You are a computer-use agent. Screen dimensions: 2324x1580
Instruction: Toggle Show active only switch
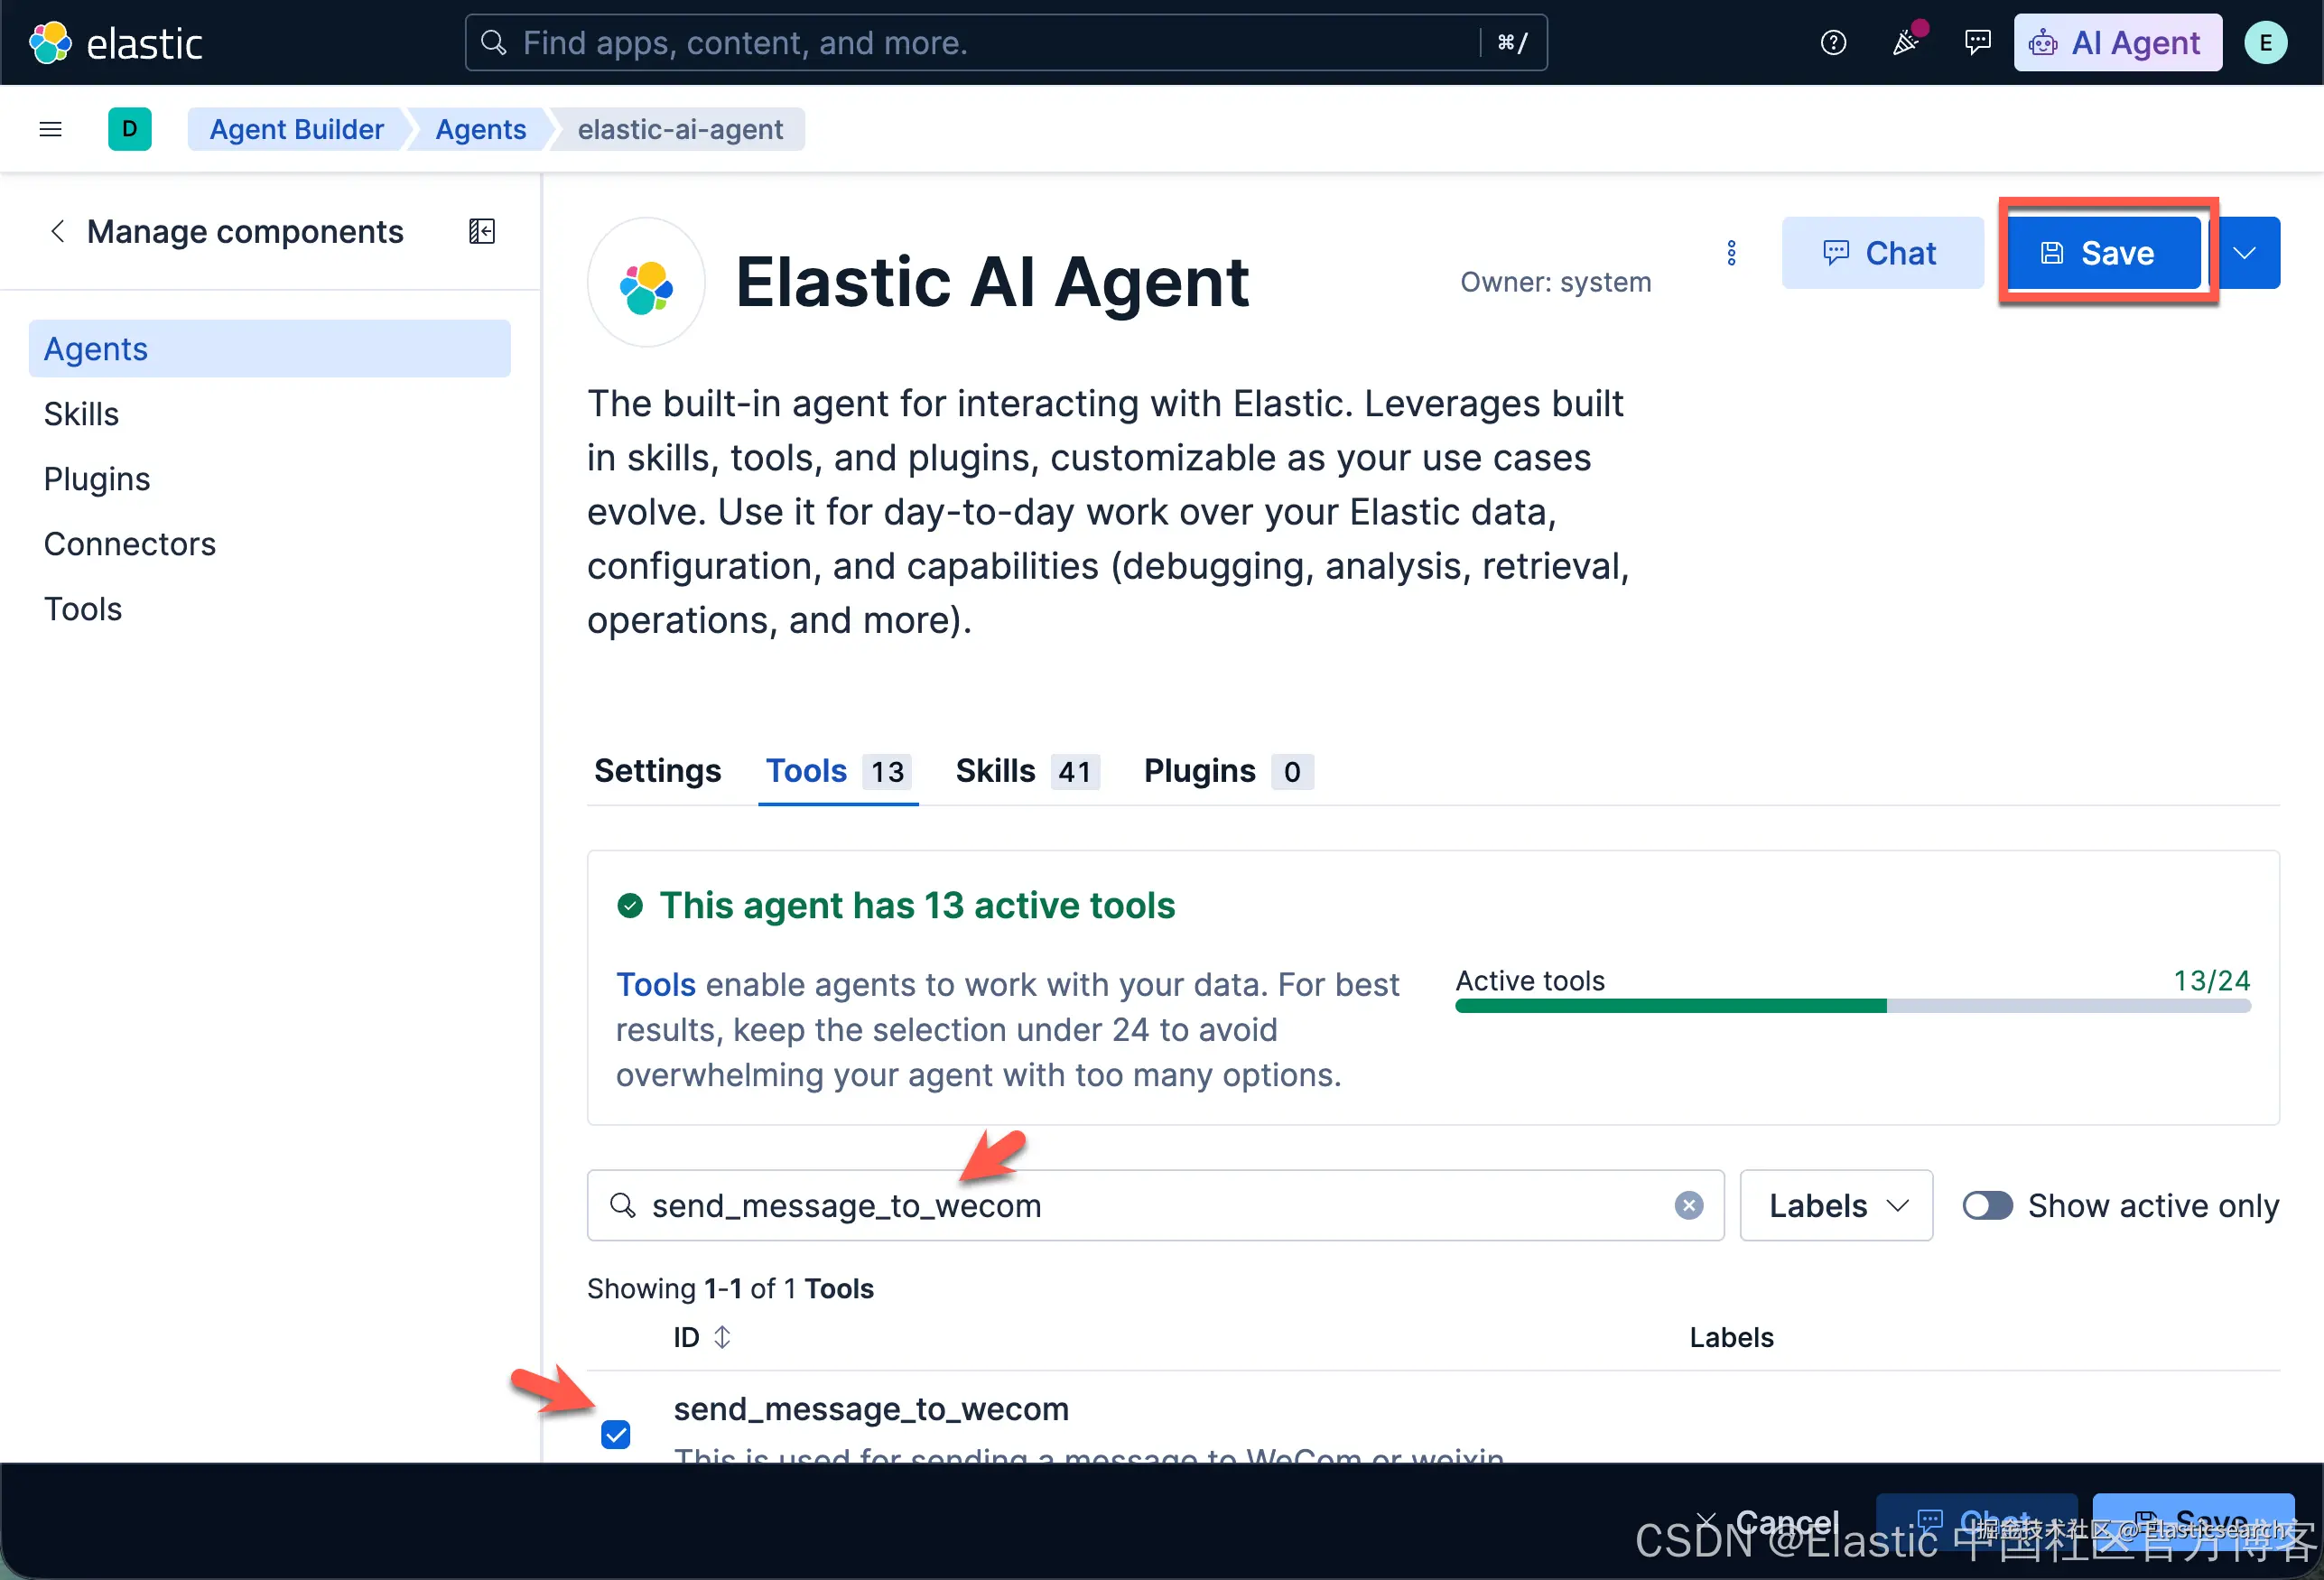1987,1205
